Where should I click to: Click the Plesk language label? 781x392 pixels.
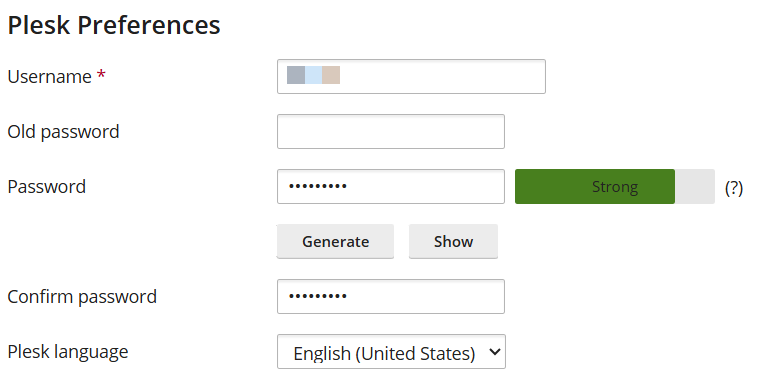(x=68, y=352)
